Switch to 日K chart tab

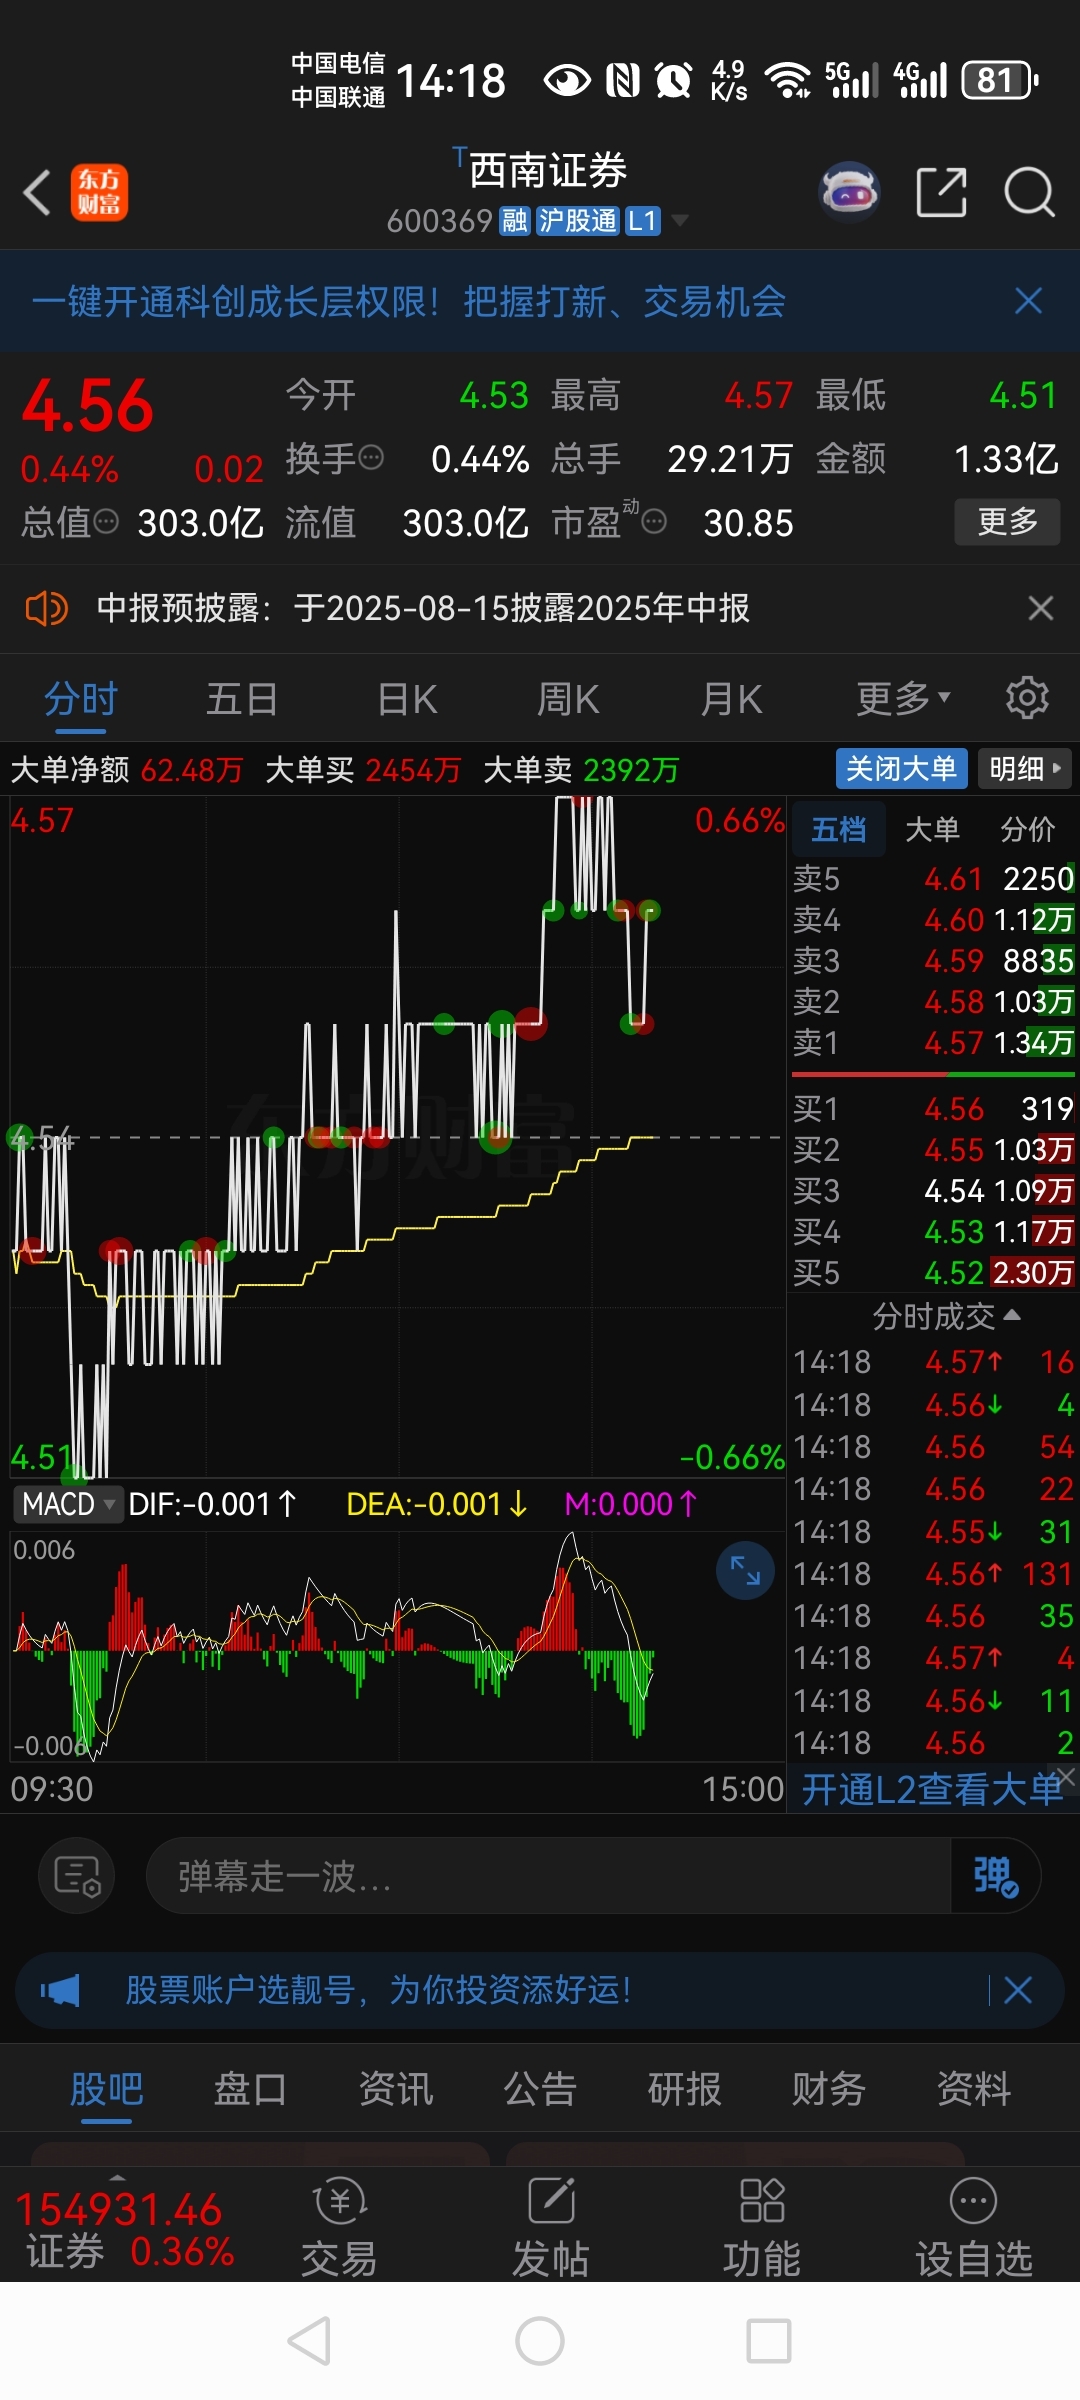coord(408,698)
